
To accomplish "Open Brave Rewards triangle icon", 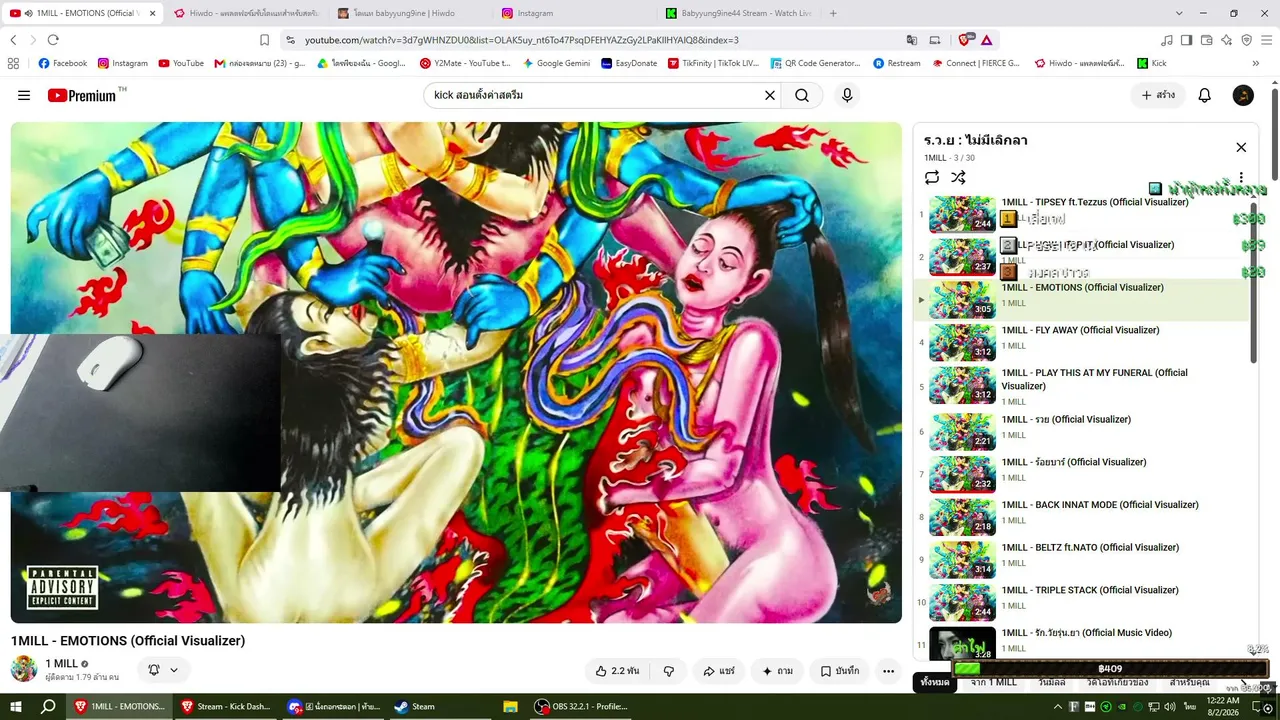I will pos(986,40).
